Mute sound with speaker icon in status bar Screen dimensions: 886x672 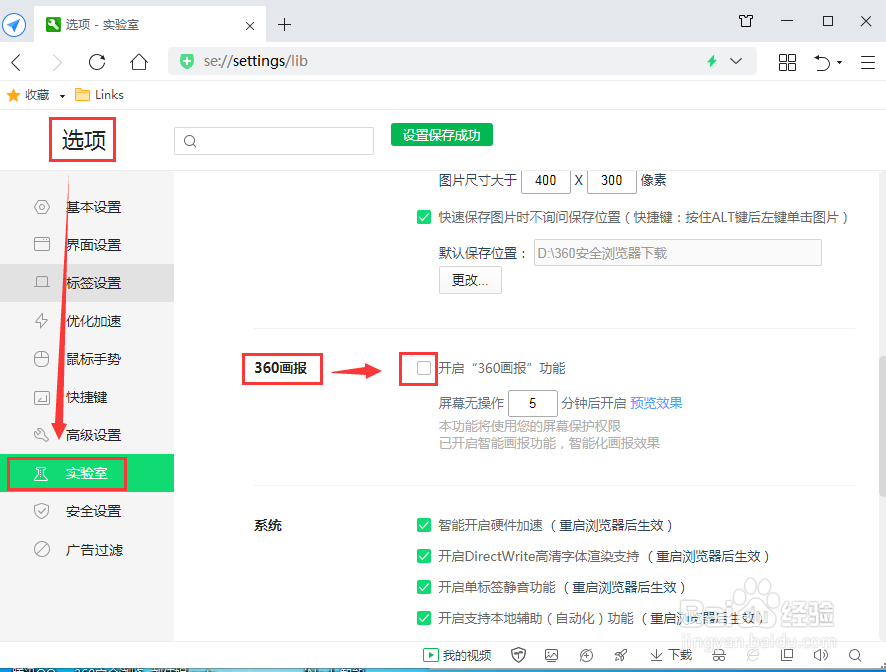pos(820,655)
